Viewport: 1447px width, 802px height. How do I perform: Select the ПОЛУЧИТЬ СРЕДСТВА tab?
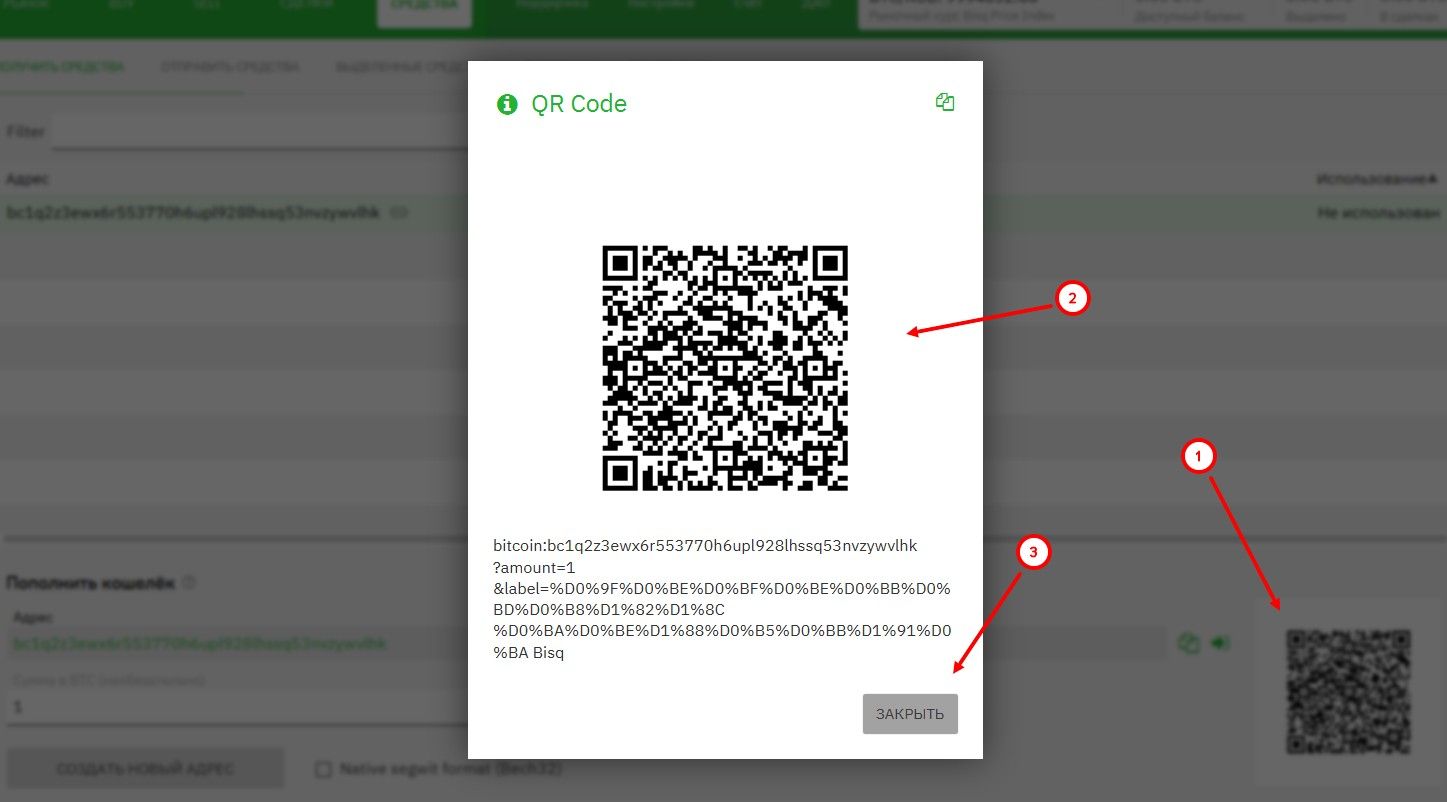[x=62, y=67]
